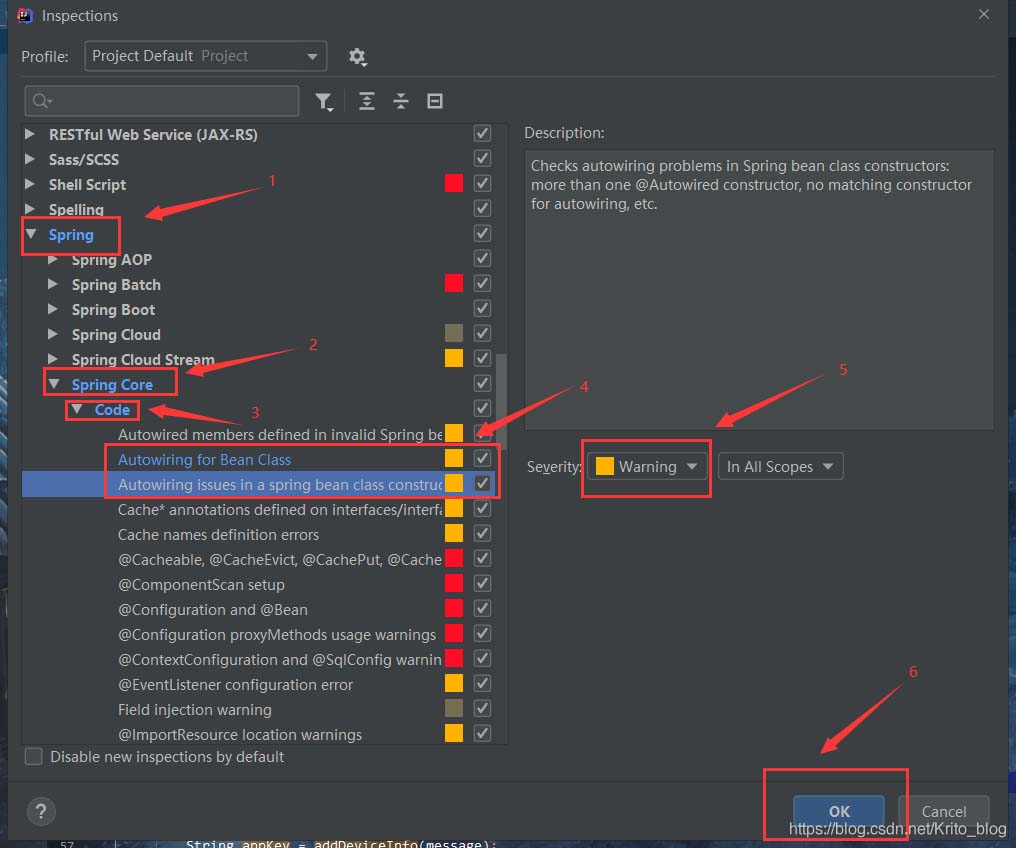Open the profile gear settings icon
Viewport: 1016px width, 848px height.
point(357,57)
